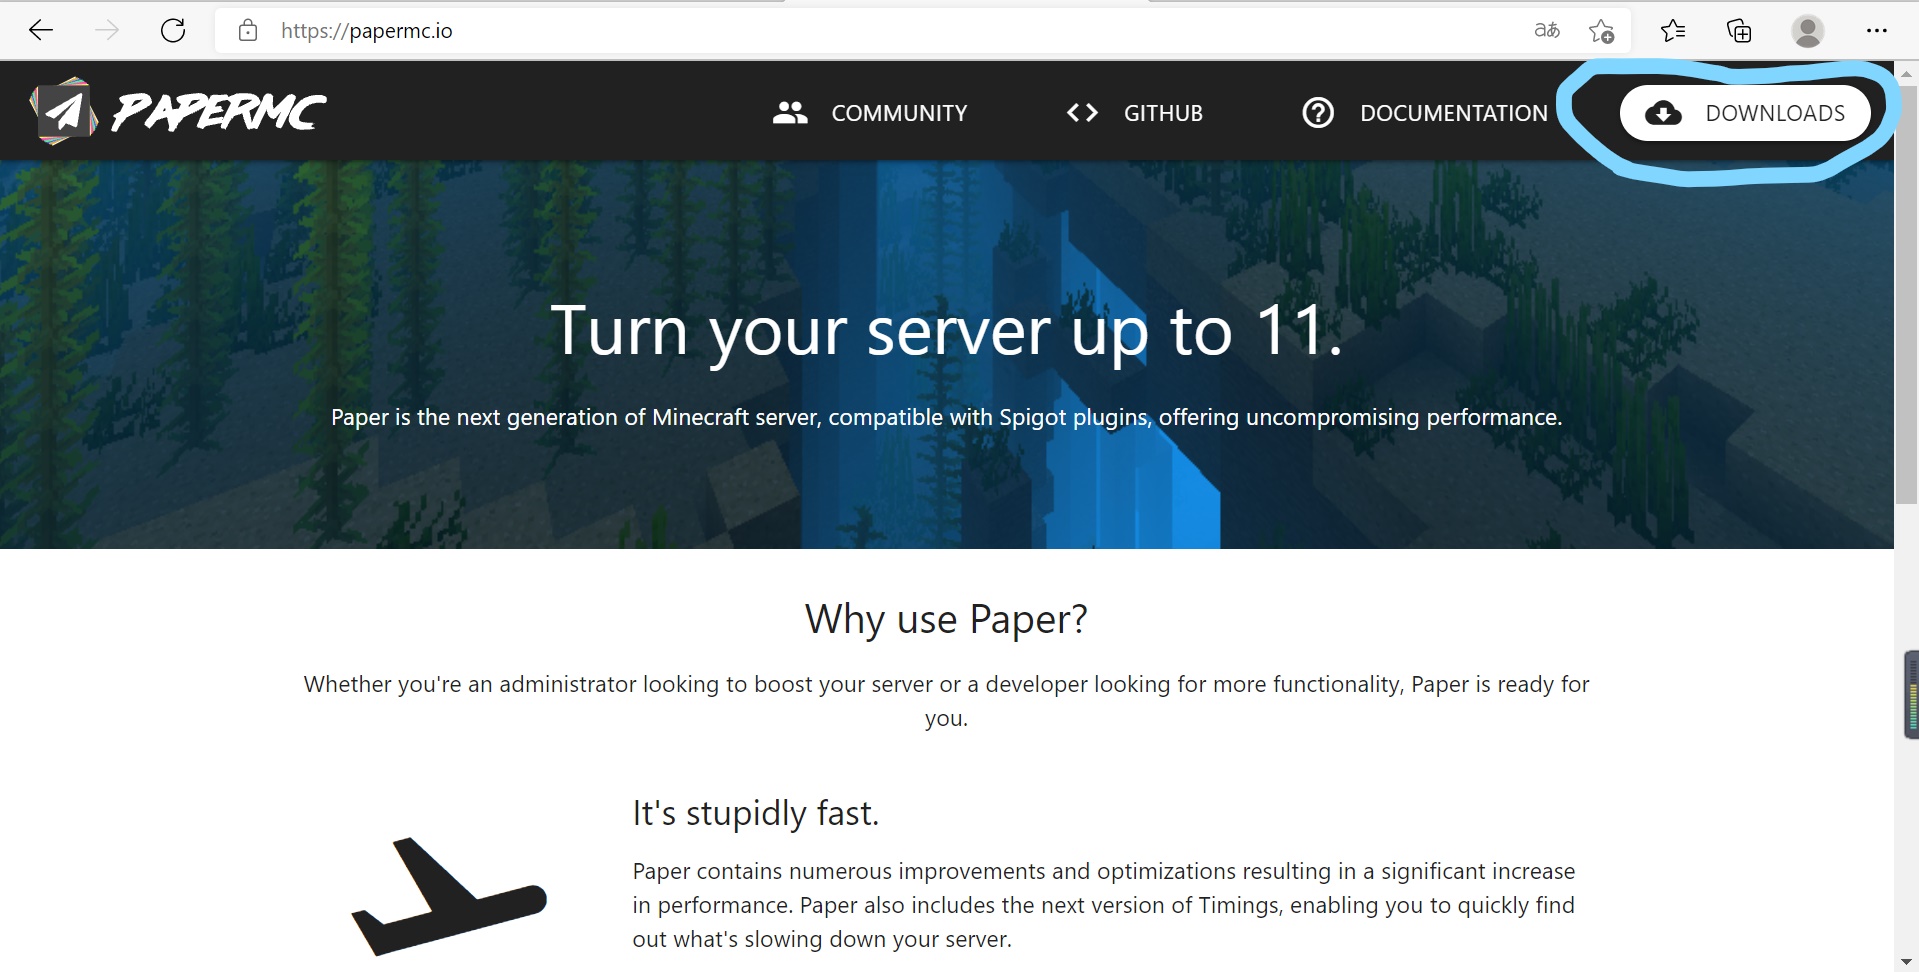Click the scroll up arrow of the scrollbar
The width and height of the screenshot is (1919, 972).
(1906, 73)
